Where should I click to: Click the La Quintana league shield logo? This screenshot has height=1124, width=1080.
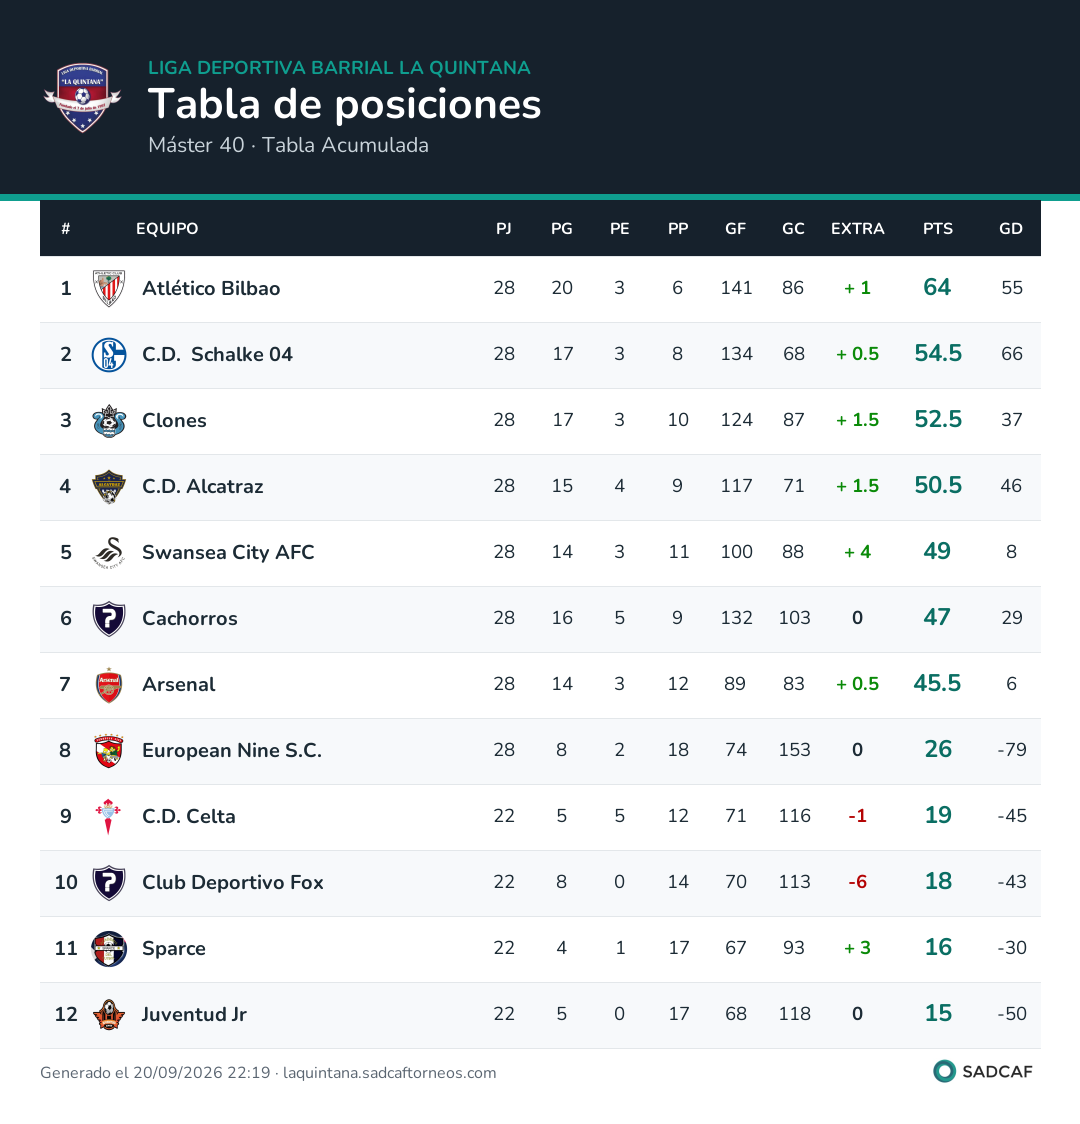click(82, 97)
